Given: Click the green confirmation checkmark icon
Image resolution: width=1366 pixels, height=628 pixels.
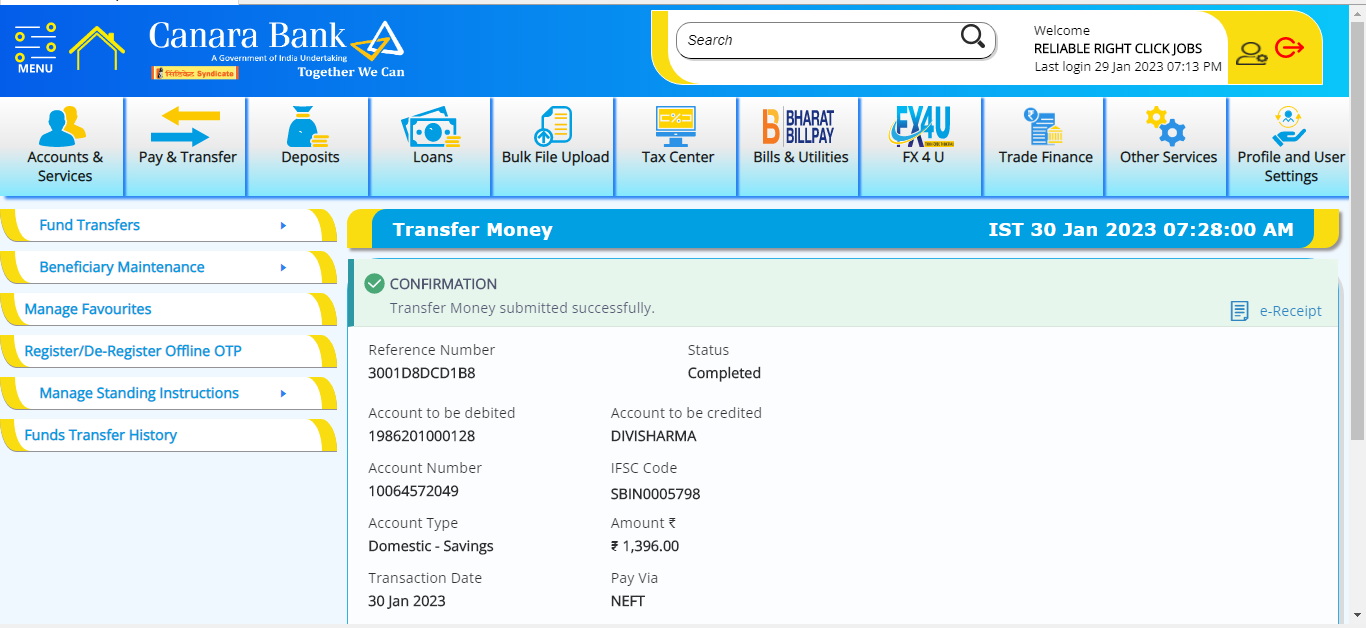Looking at the screenshot, I should pos(375,284).
